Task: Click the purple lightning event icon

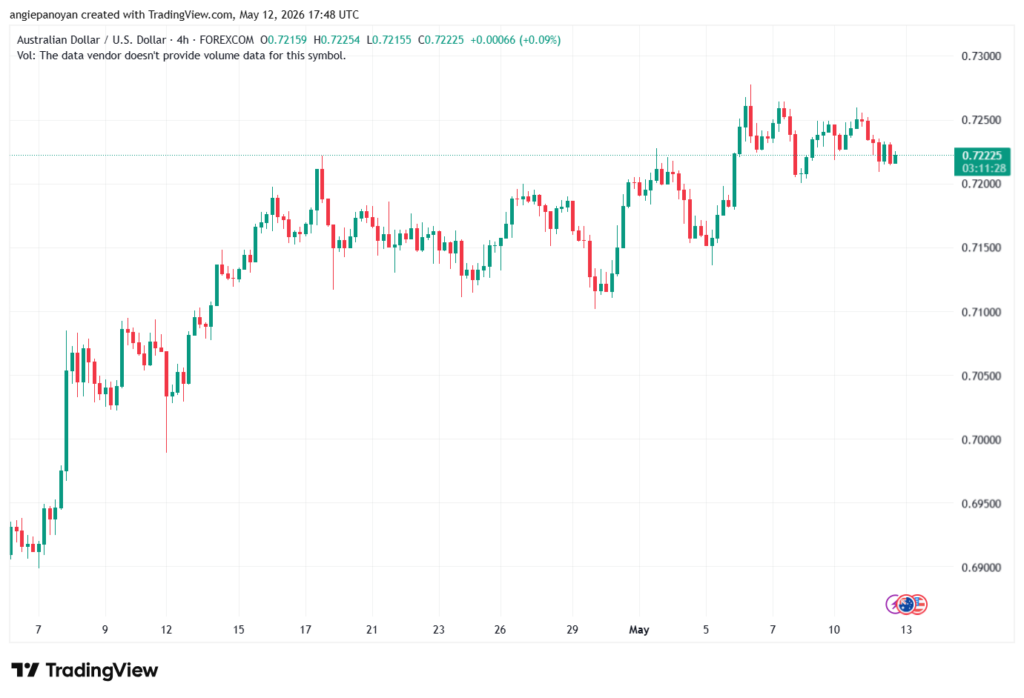Action: coord(892,604)
